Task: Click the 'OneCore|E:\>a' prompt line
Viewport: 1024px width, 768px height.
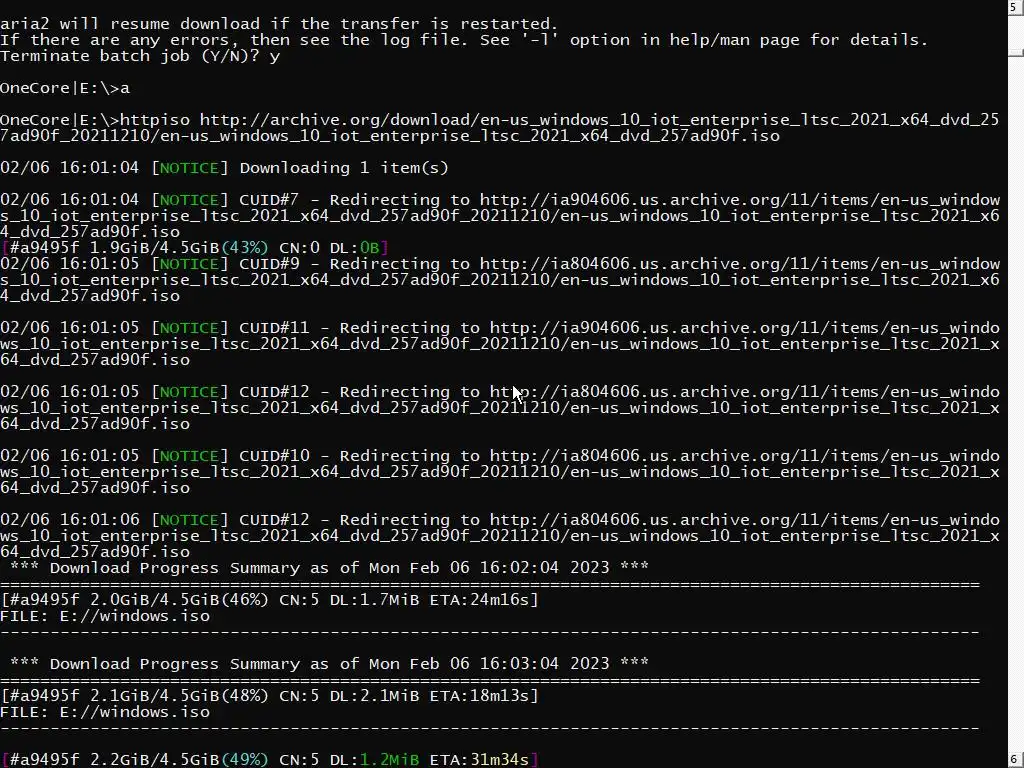Action: (x=65, y=88)
